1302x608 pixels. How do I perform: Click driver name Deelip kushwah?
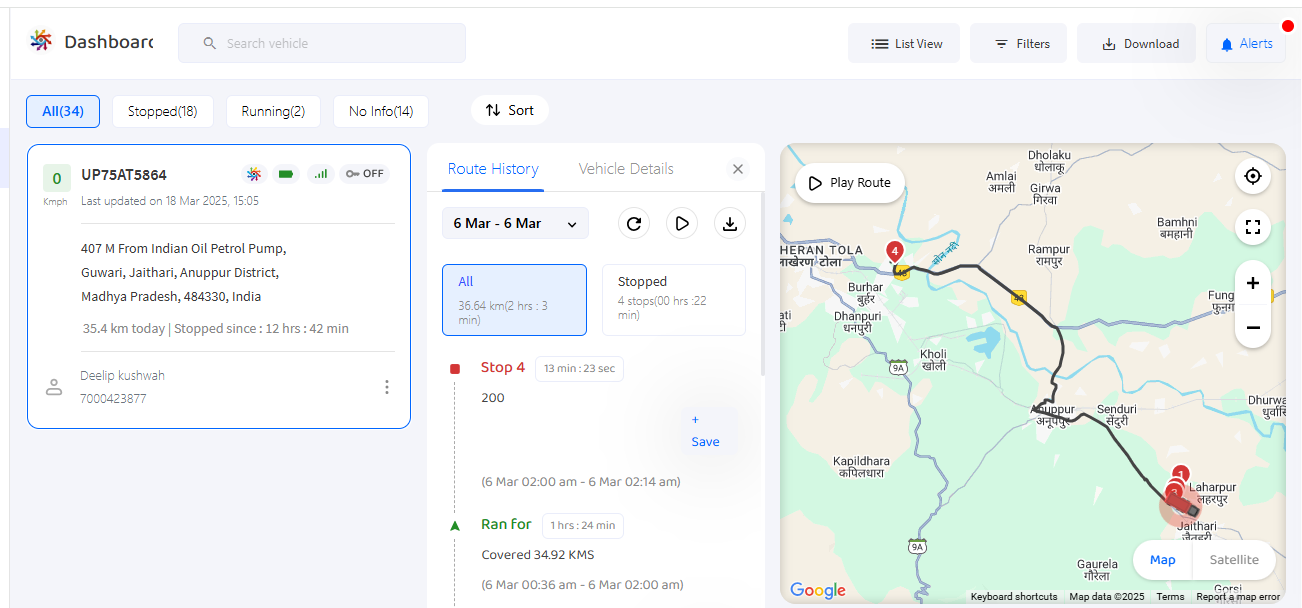point(122,376)
